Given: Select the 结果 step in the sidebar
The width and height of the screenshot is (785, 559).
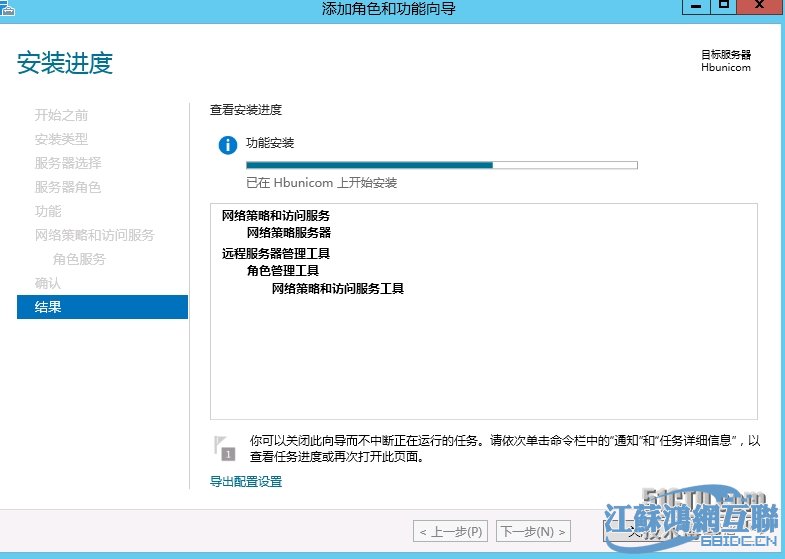Looking at the screenshot, I should 102,307.
